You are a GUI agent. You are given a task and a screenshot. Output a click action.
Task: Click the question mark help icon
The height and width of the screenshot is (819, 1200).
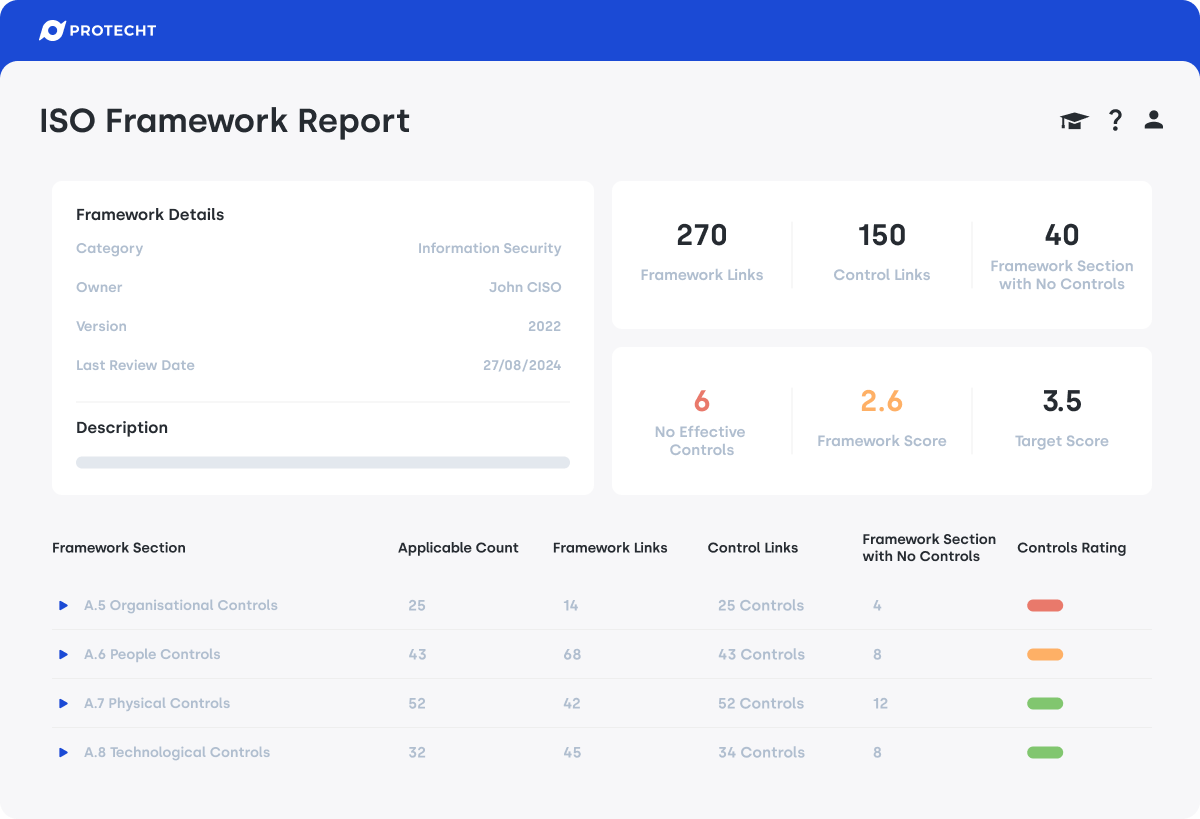[1115, 120]
